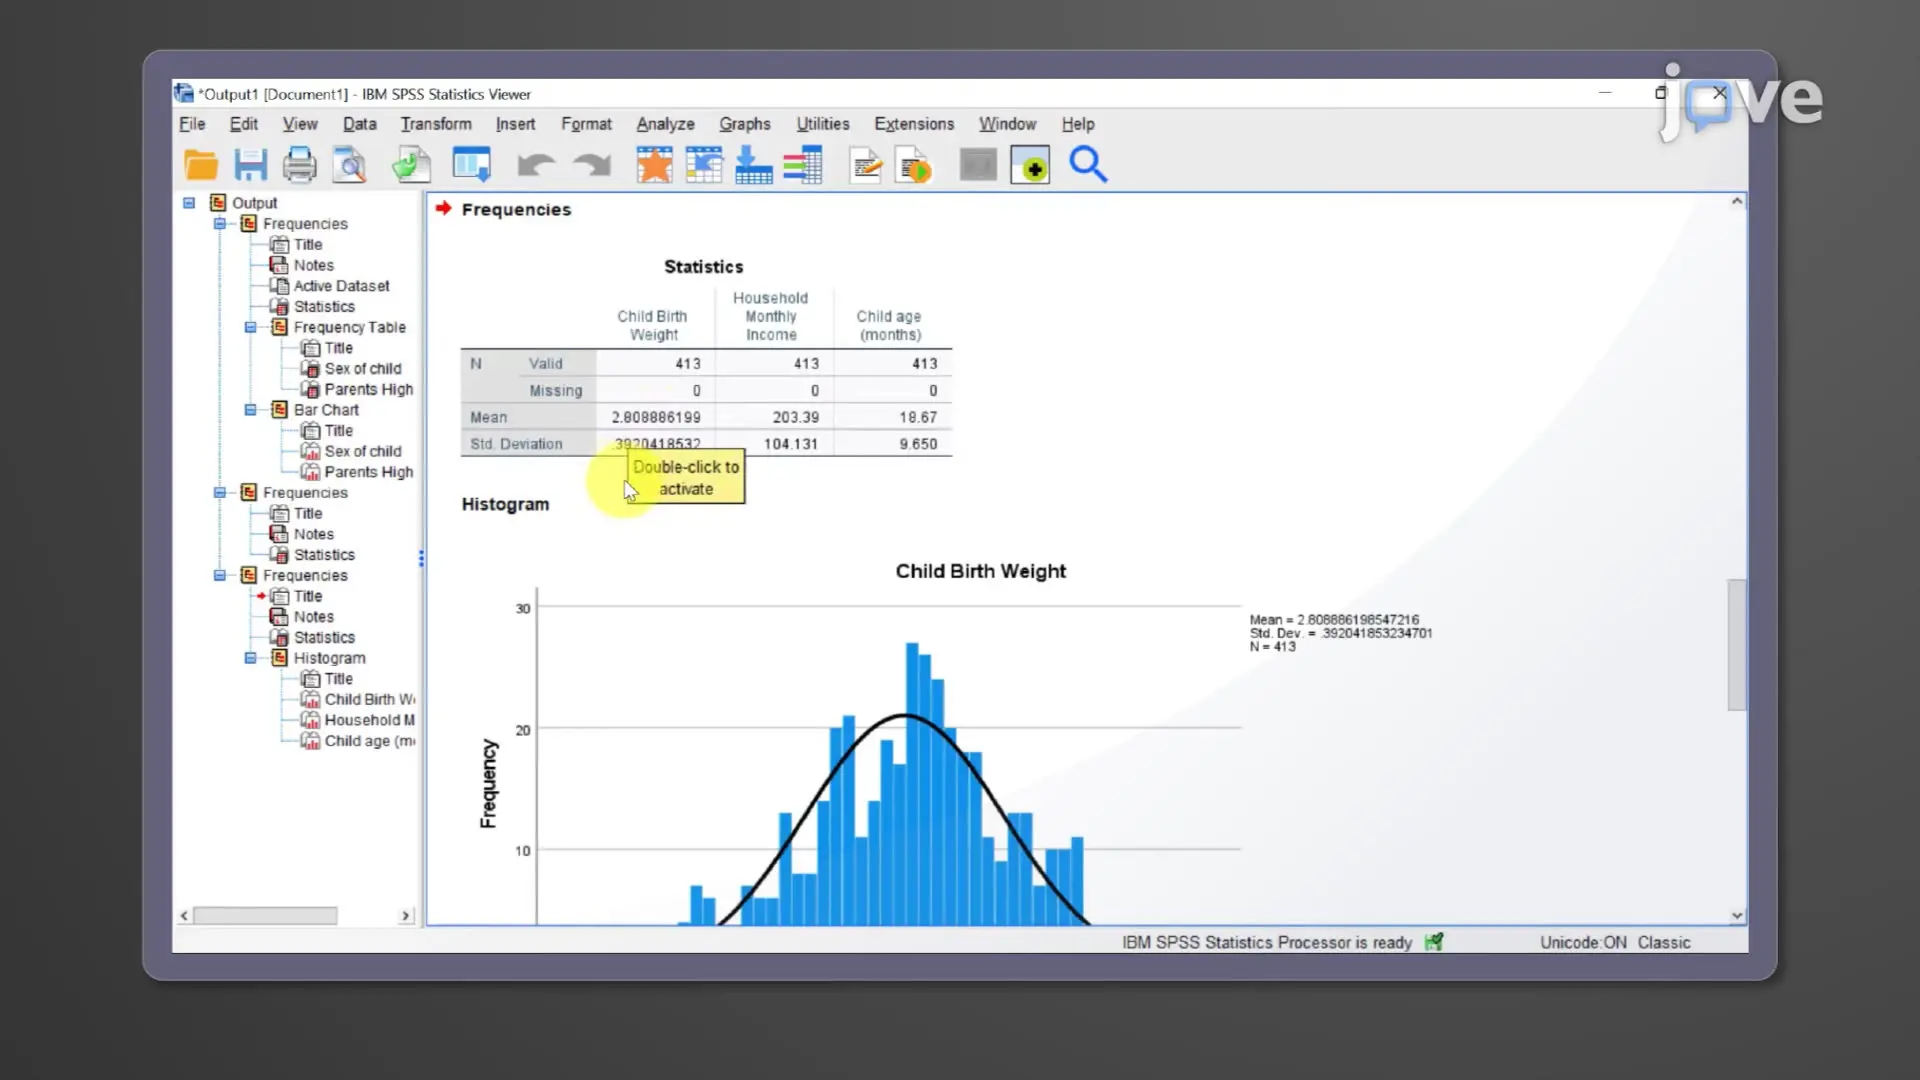The image size is (1920, 1080).
Task: Click the Redo arrow in the toolbar
Action: pyautogui.click(x=592, y=165)
